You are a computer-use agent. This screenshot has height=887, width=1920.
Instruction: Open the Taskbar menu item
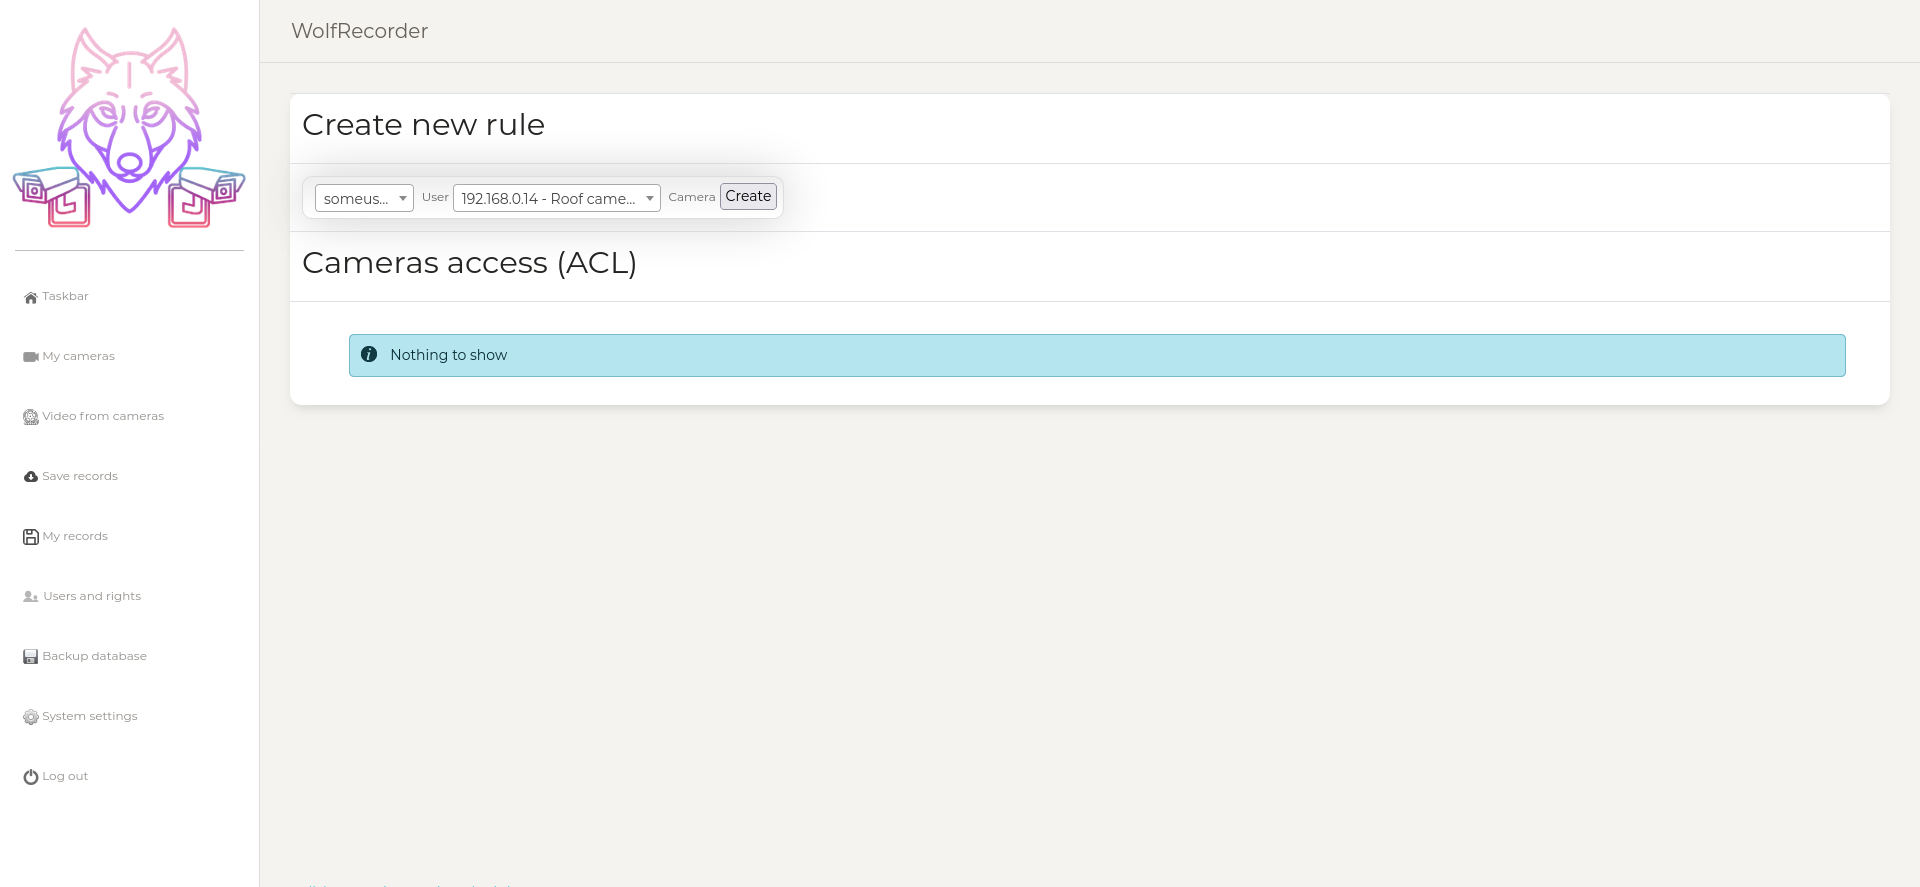(65, 296)
